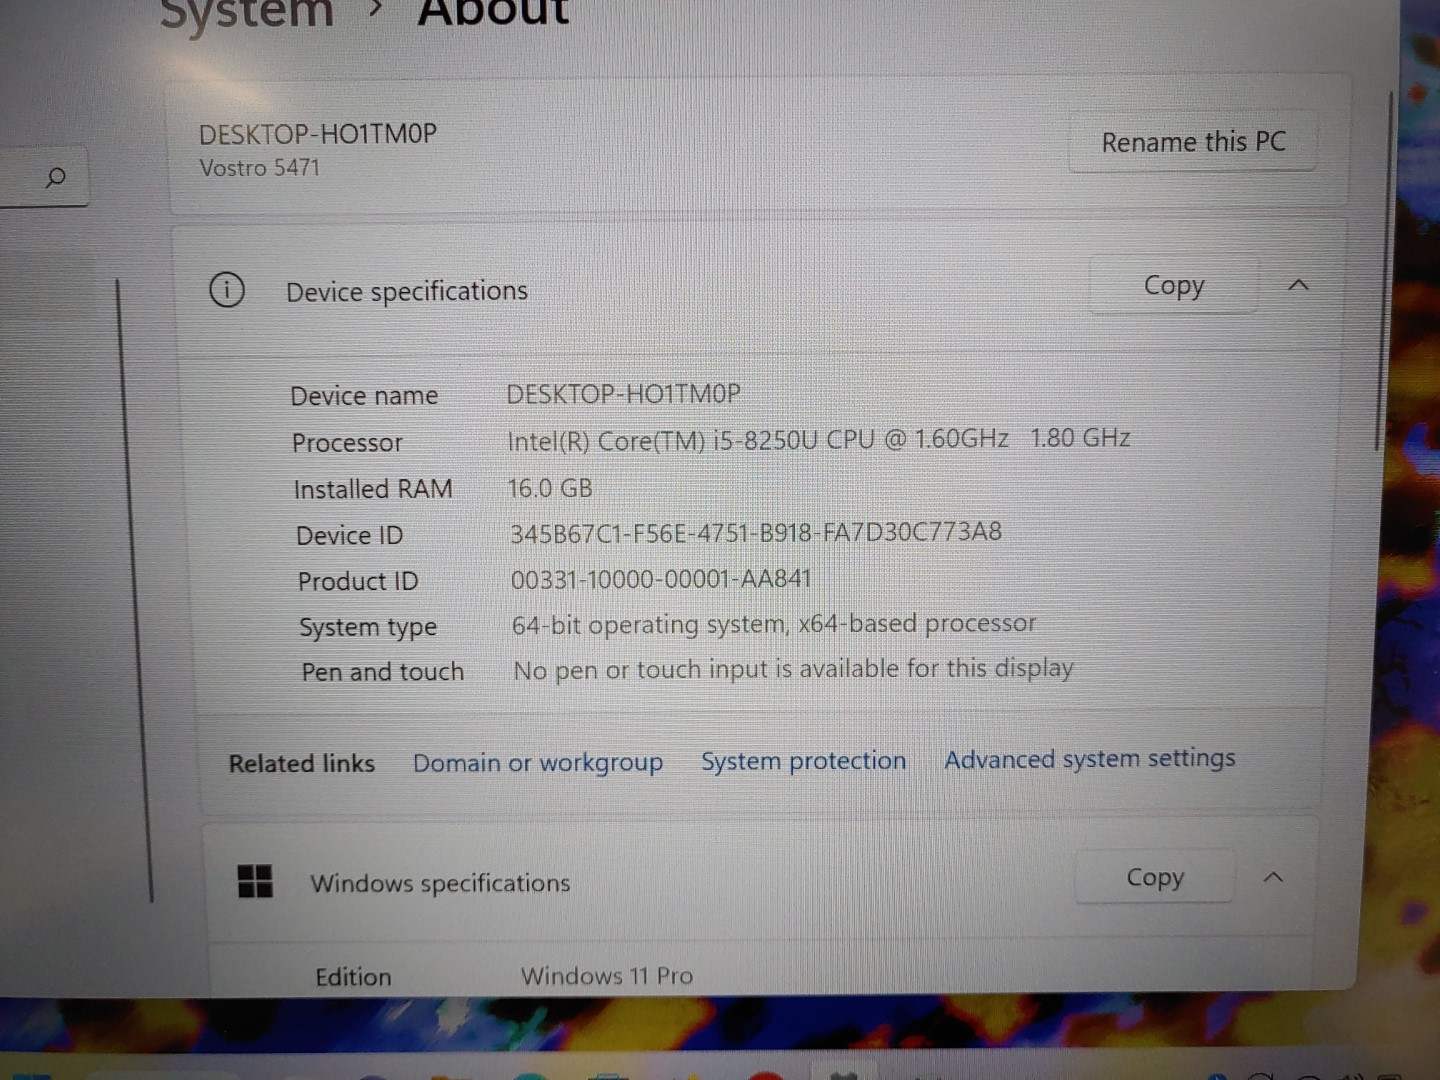The height and width of the screenshot is (1080, 1440).
Task: Click the Product ID label
Action: click(358, 581)
